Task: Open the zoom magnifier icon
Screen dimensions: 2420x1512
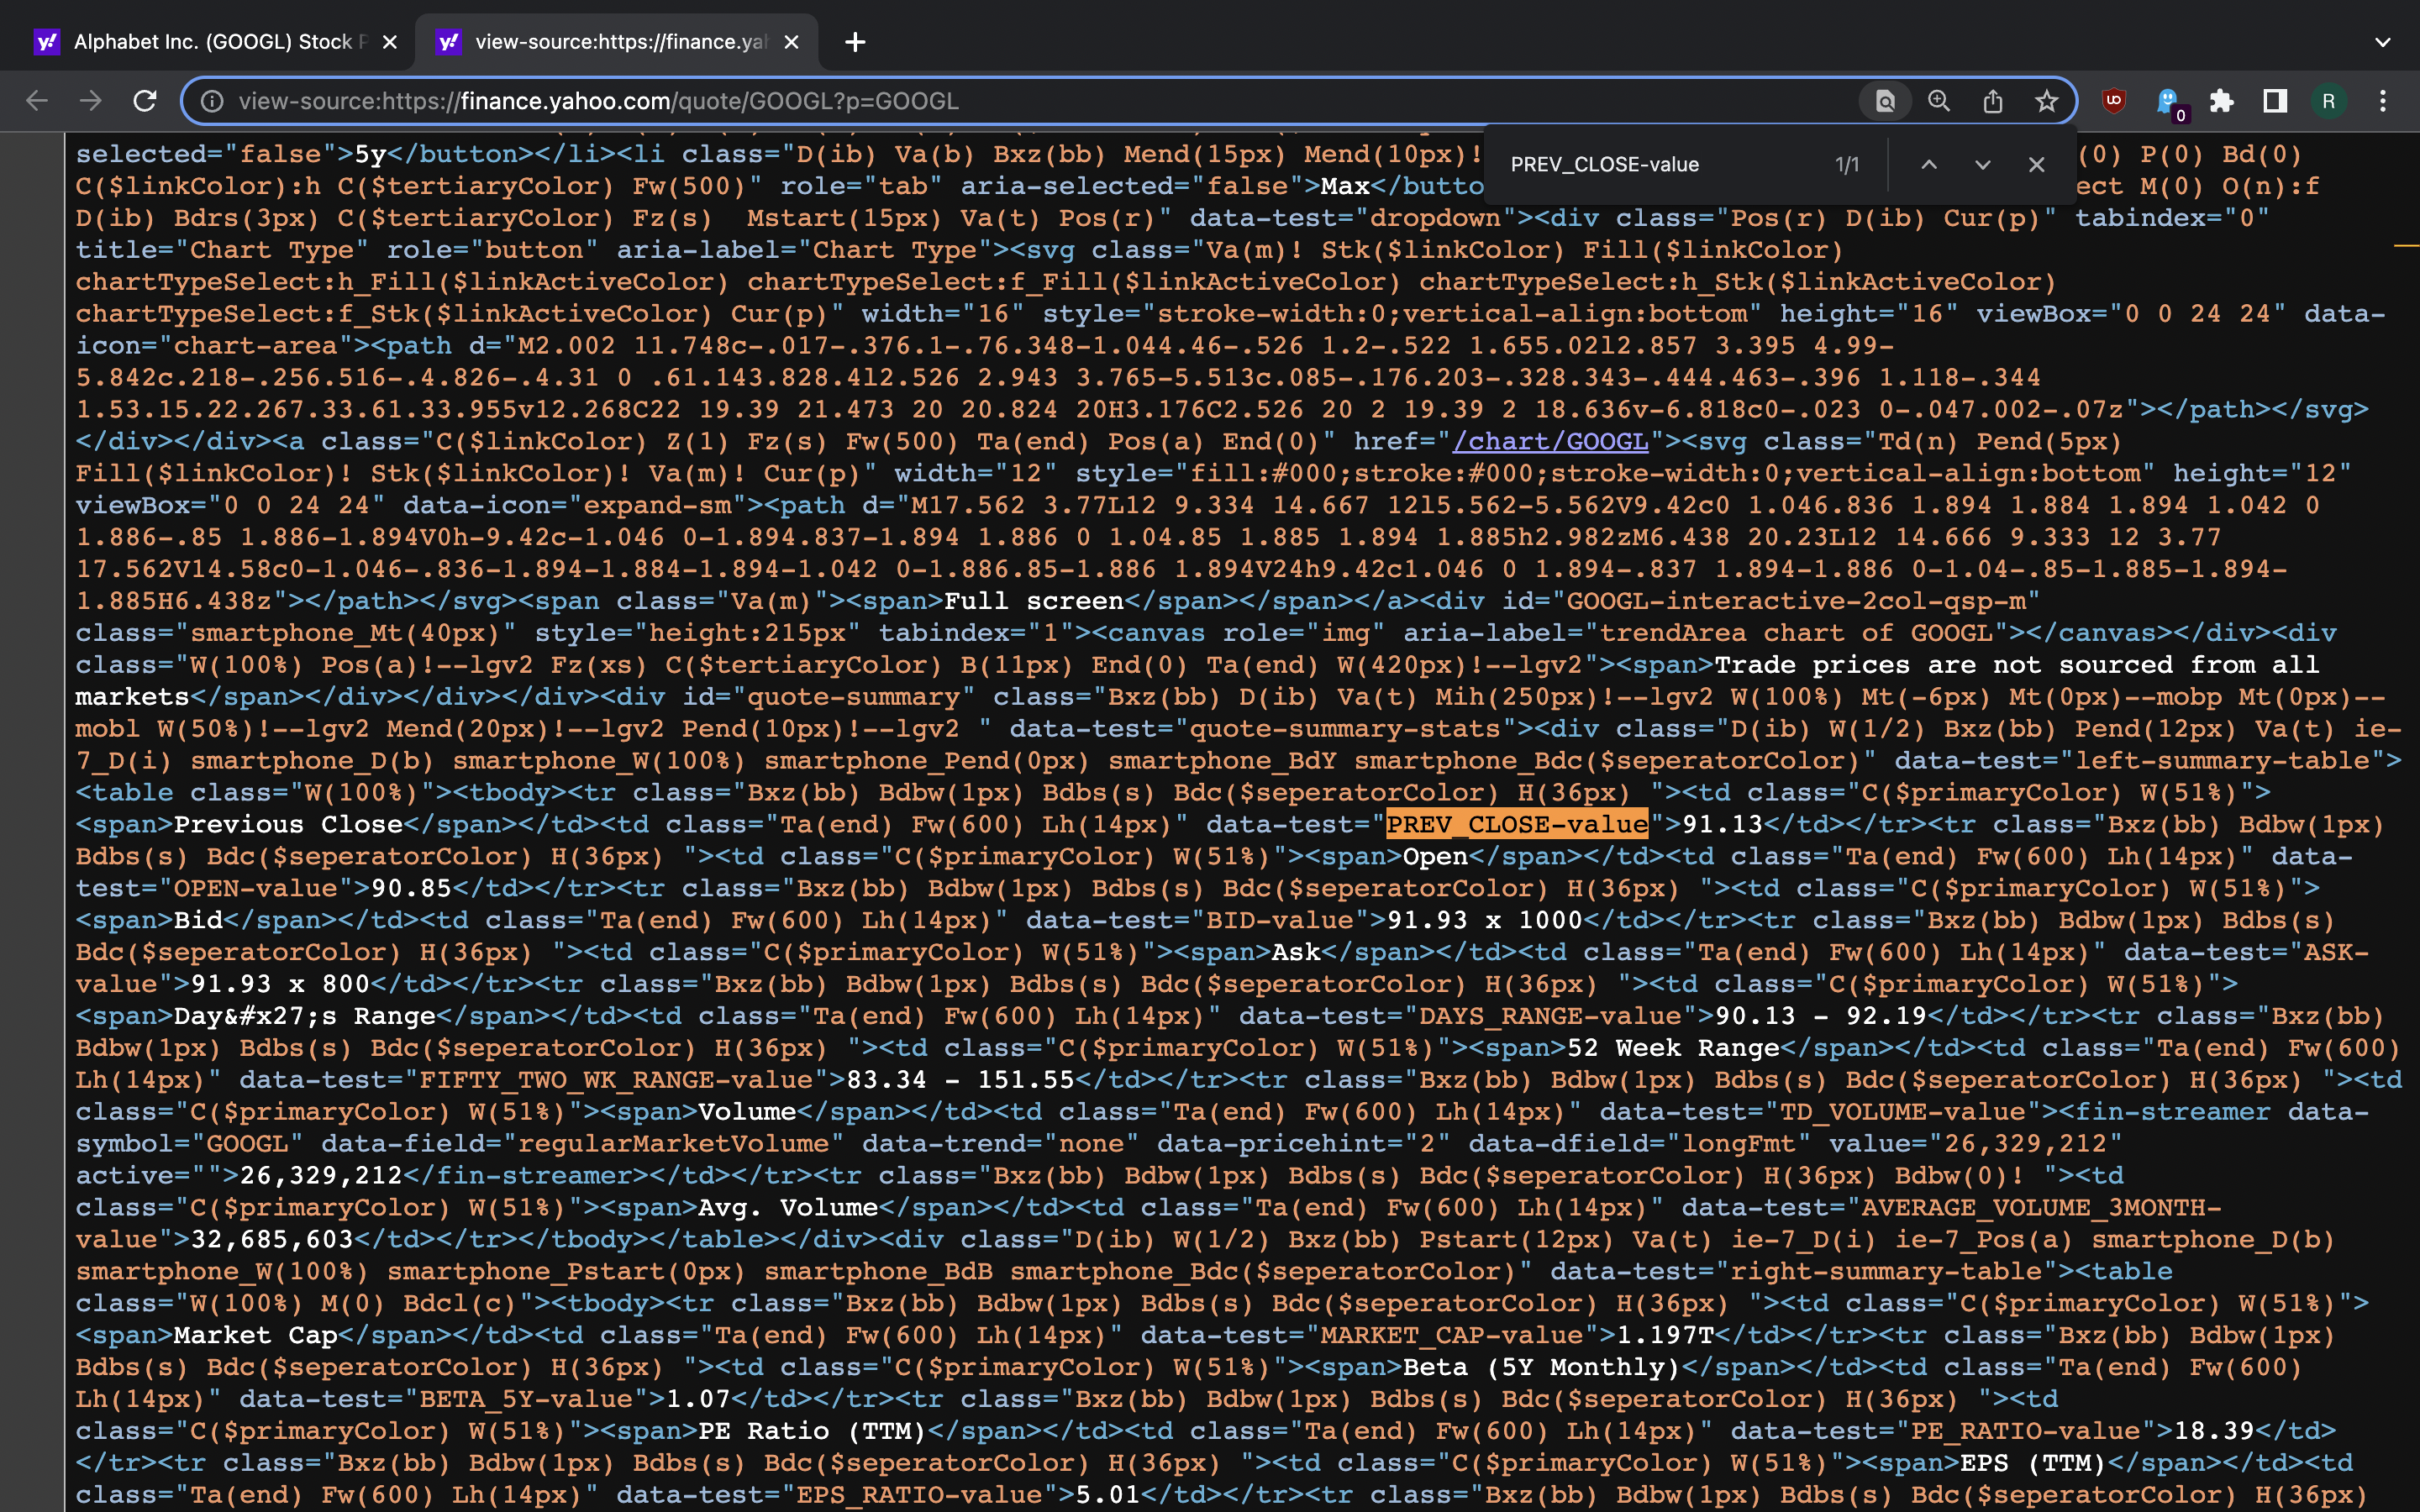Action: pos(1939,101)
